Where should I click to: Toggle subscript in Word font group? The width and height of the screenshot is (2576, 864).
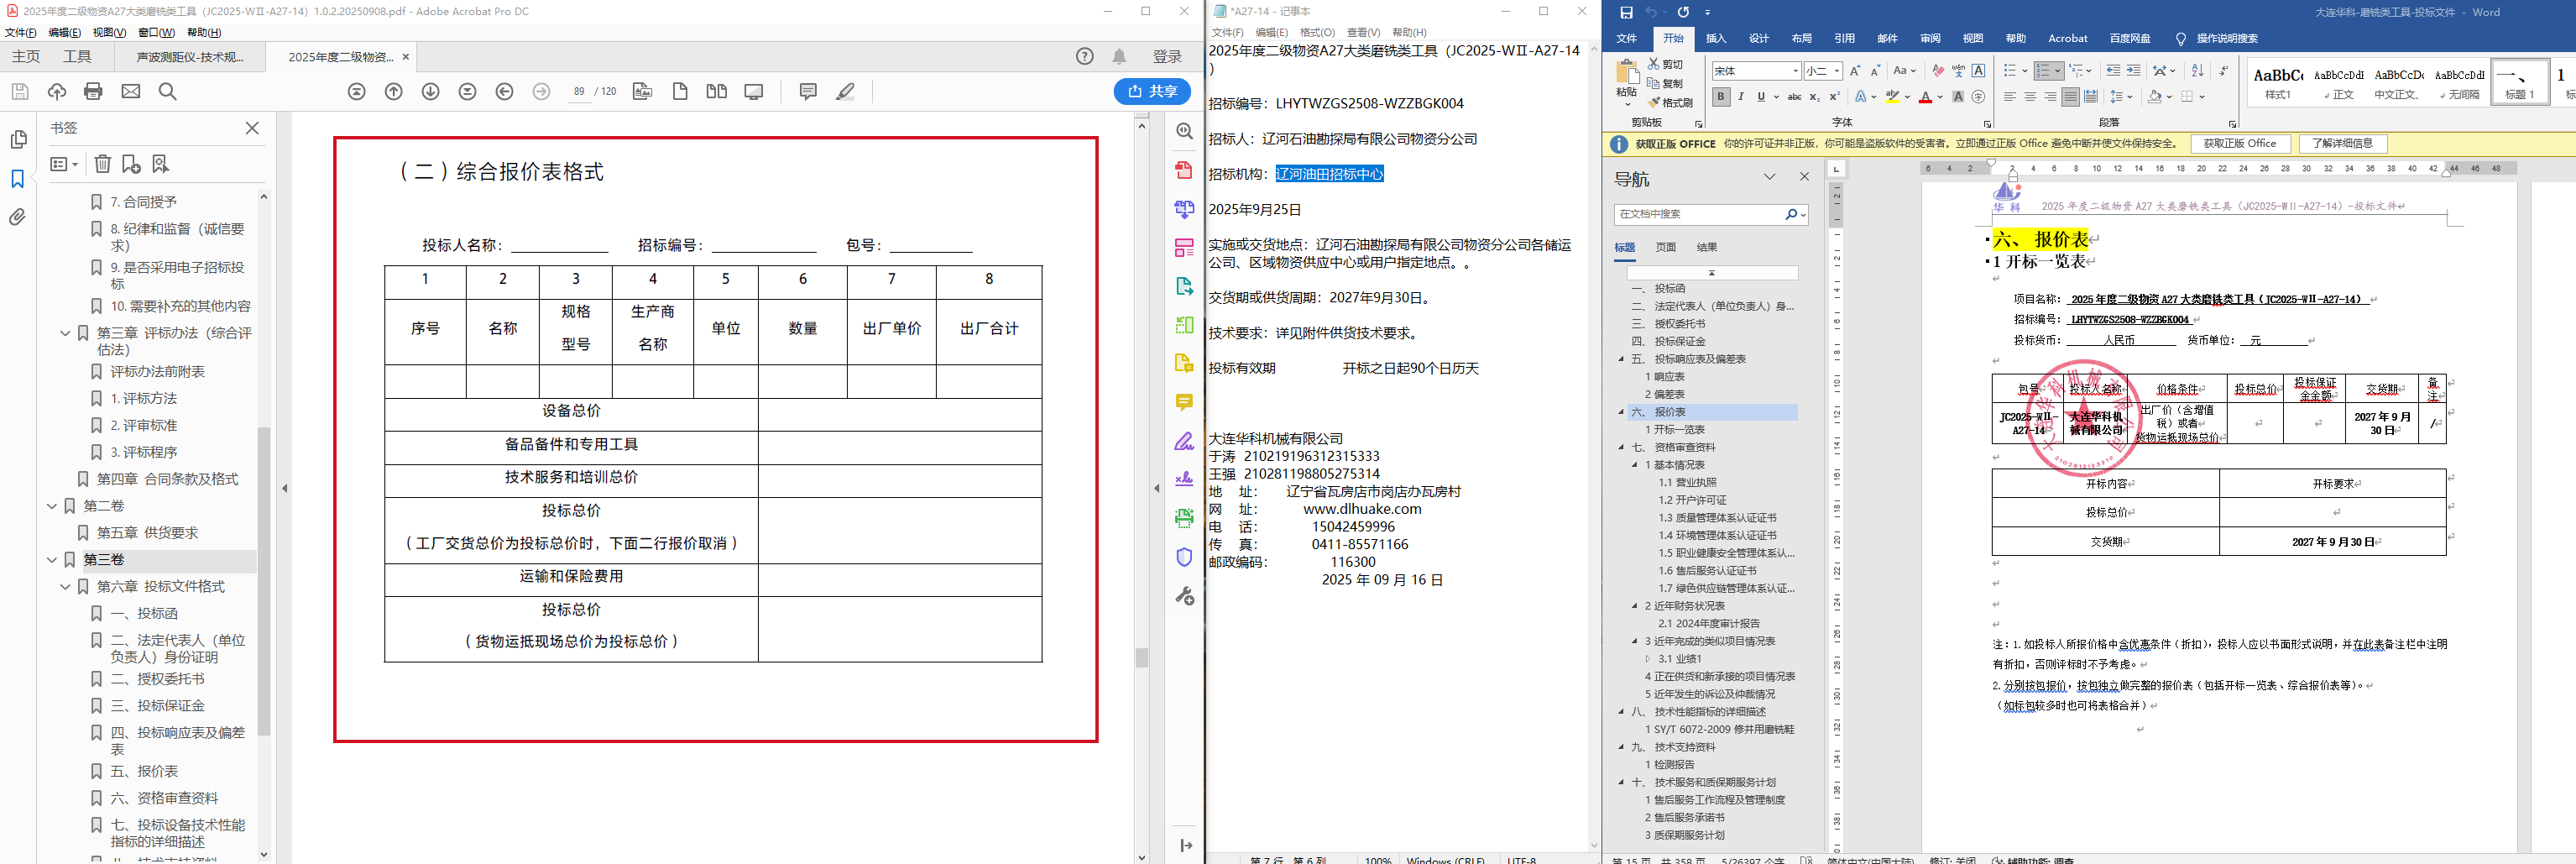(x=1815, y=97)
